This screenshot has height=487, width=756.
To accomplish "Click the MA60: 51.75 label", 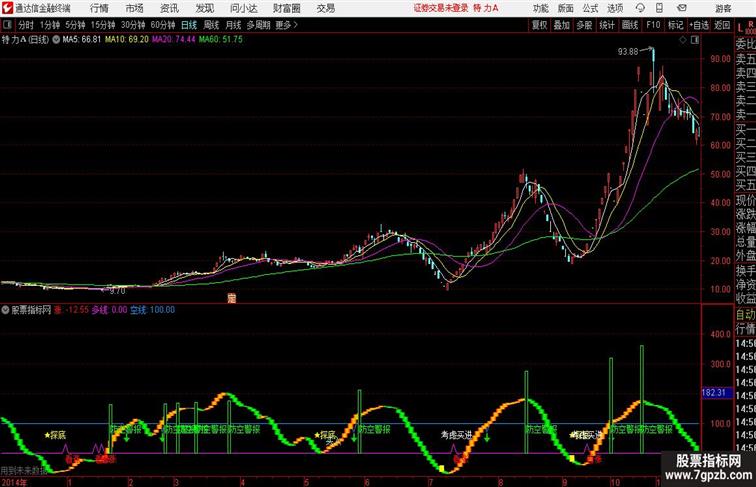I will [221, 40].
